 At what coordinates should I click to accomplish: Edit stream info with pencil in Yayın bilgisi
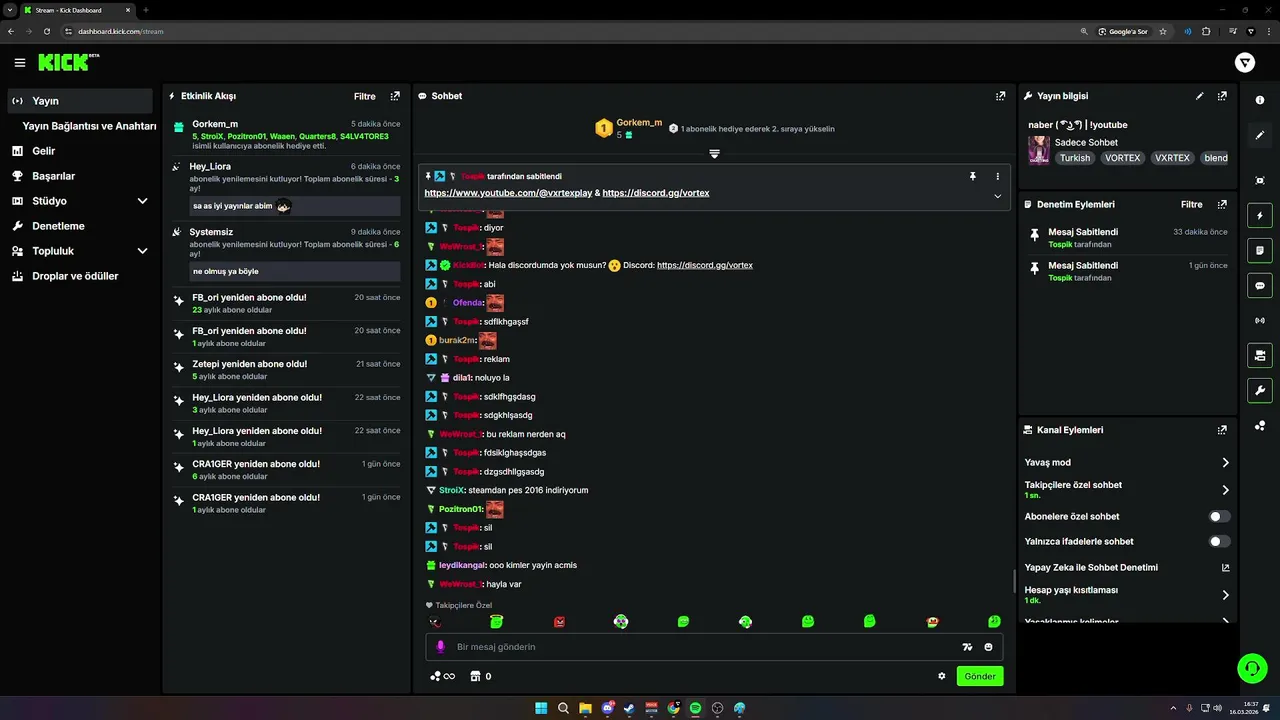(1200, 96)
